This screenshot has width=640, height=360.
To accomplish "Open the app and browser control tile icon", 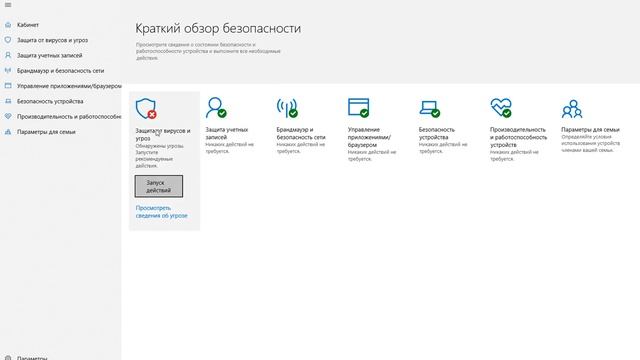I will click(359, 107).
